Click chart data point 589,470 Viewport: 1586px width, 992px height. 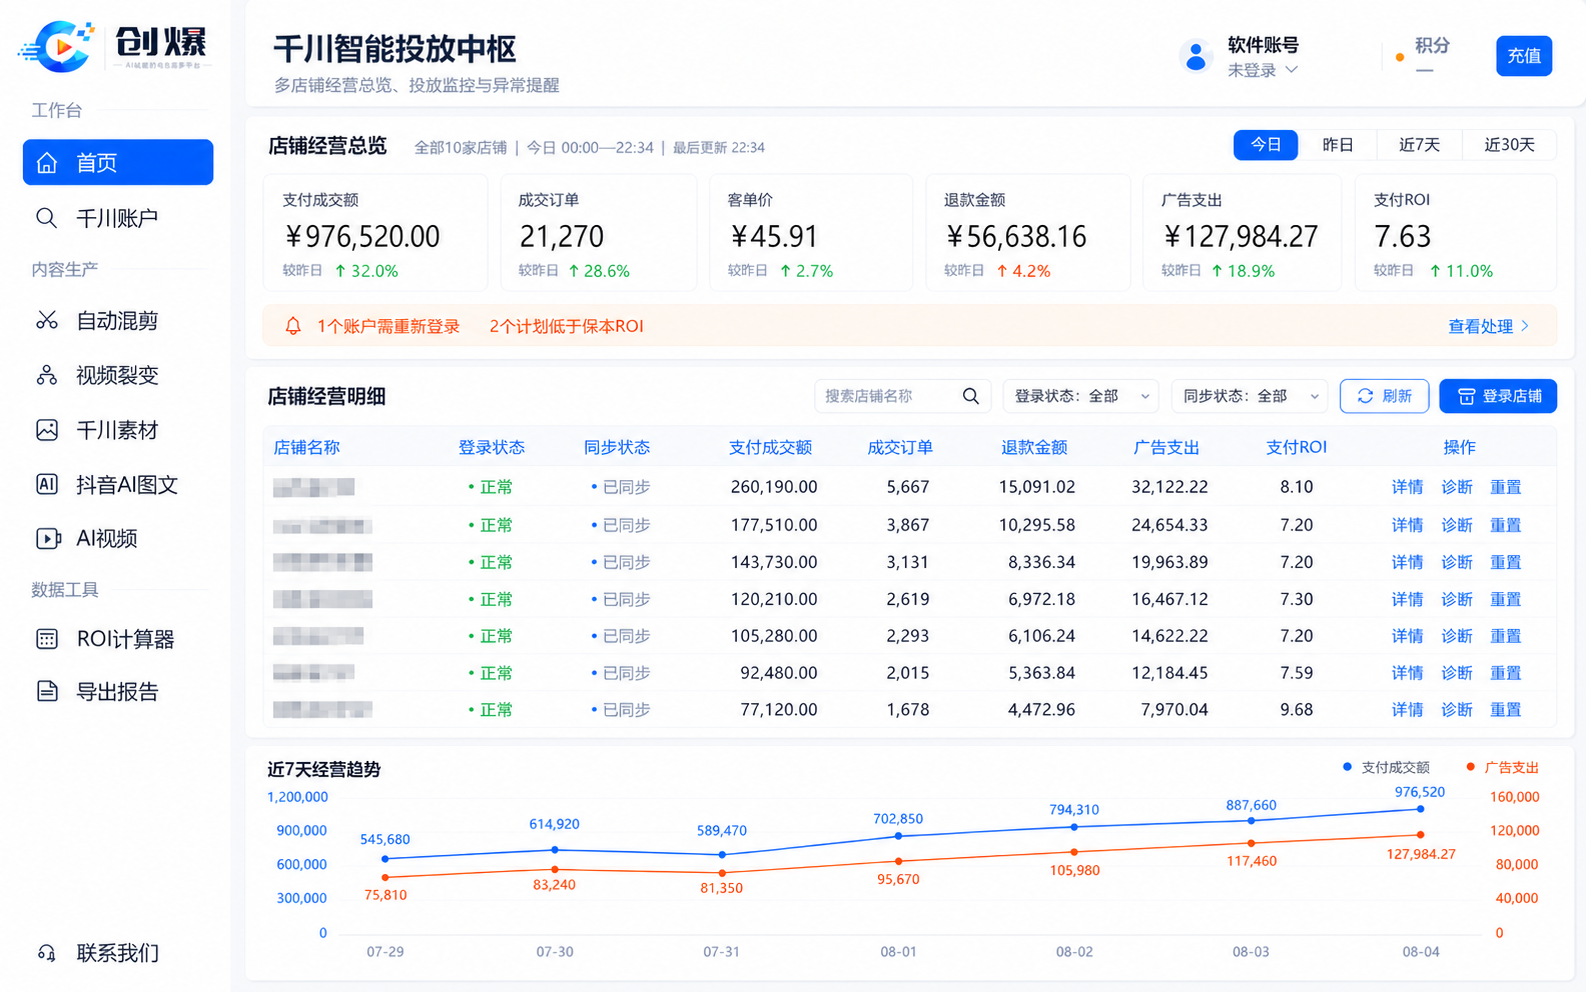(x=722, y=855)
